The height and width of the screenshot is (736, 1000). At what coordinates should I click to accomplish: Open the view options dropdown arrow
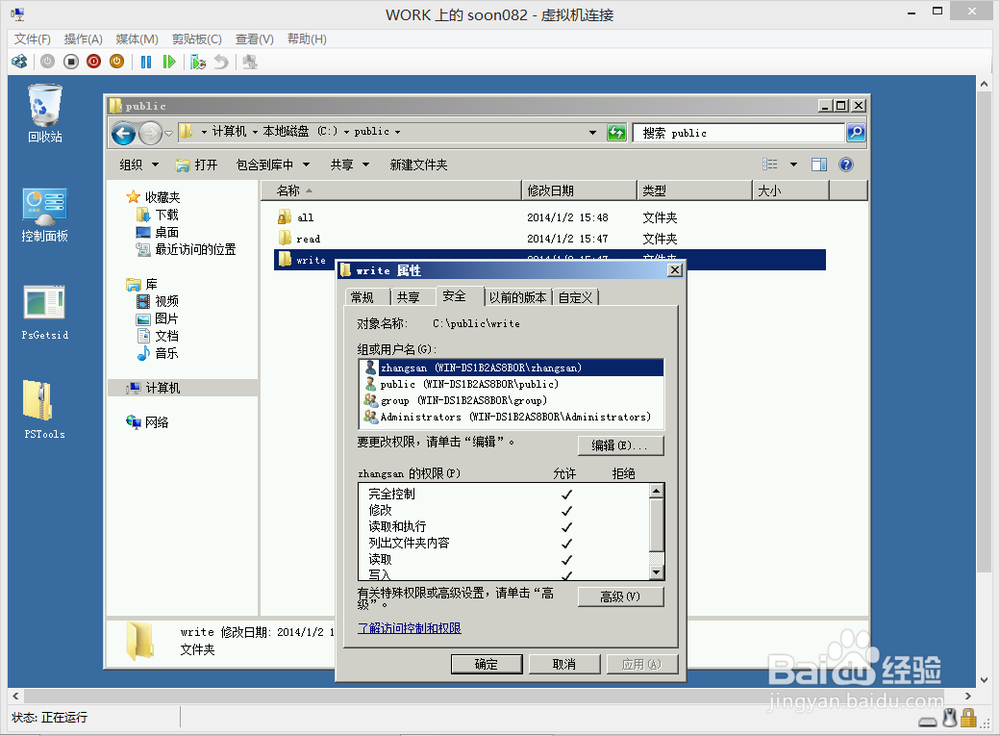[x=793, y=165]
